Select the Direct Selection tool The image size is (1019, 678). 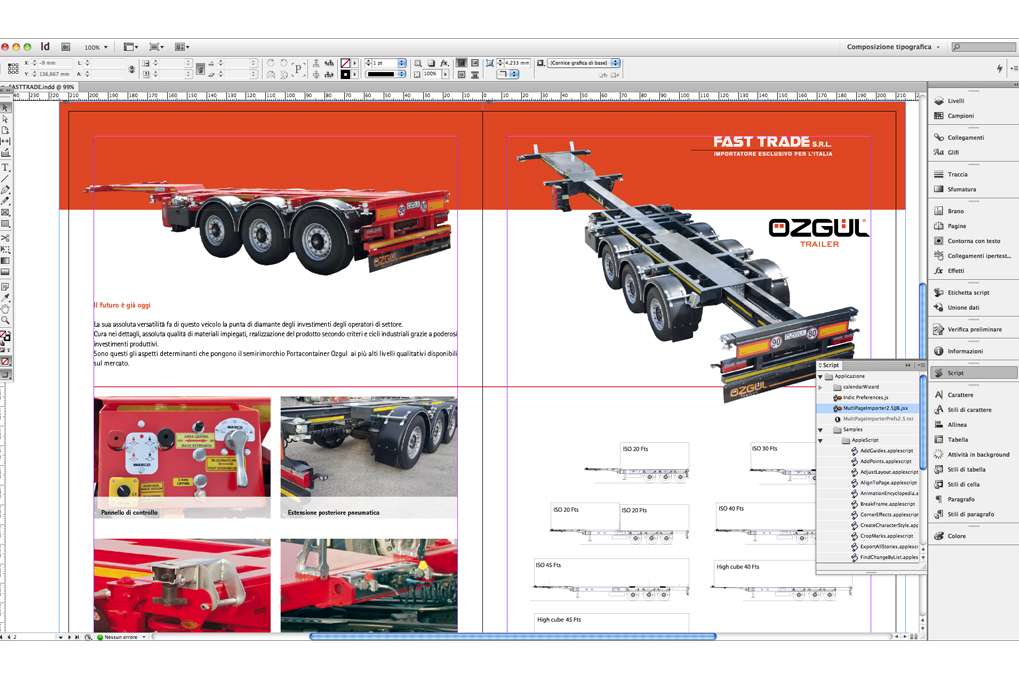[5, 120]
